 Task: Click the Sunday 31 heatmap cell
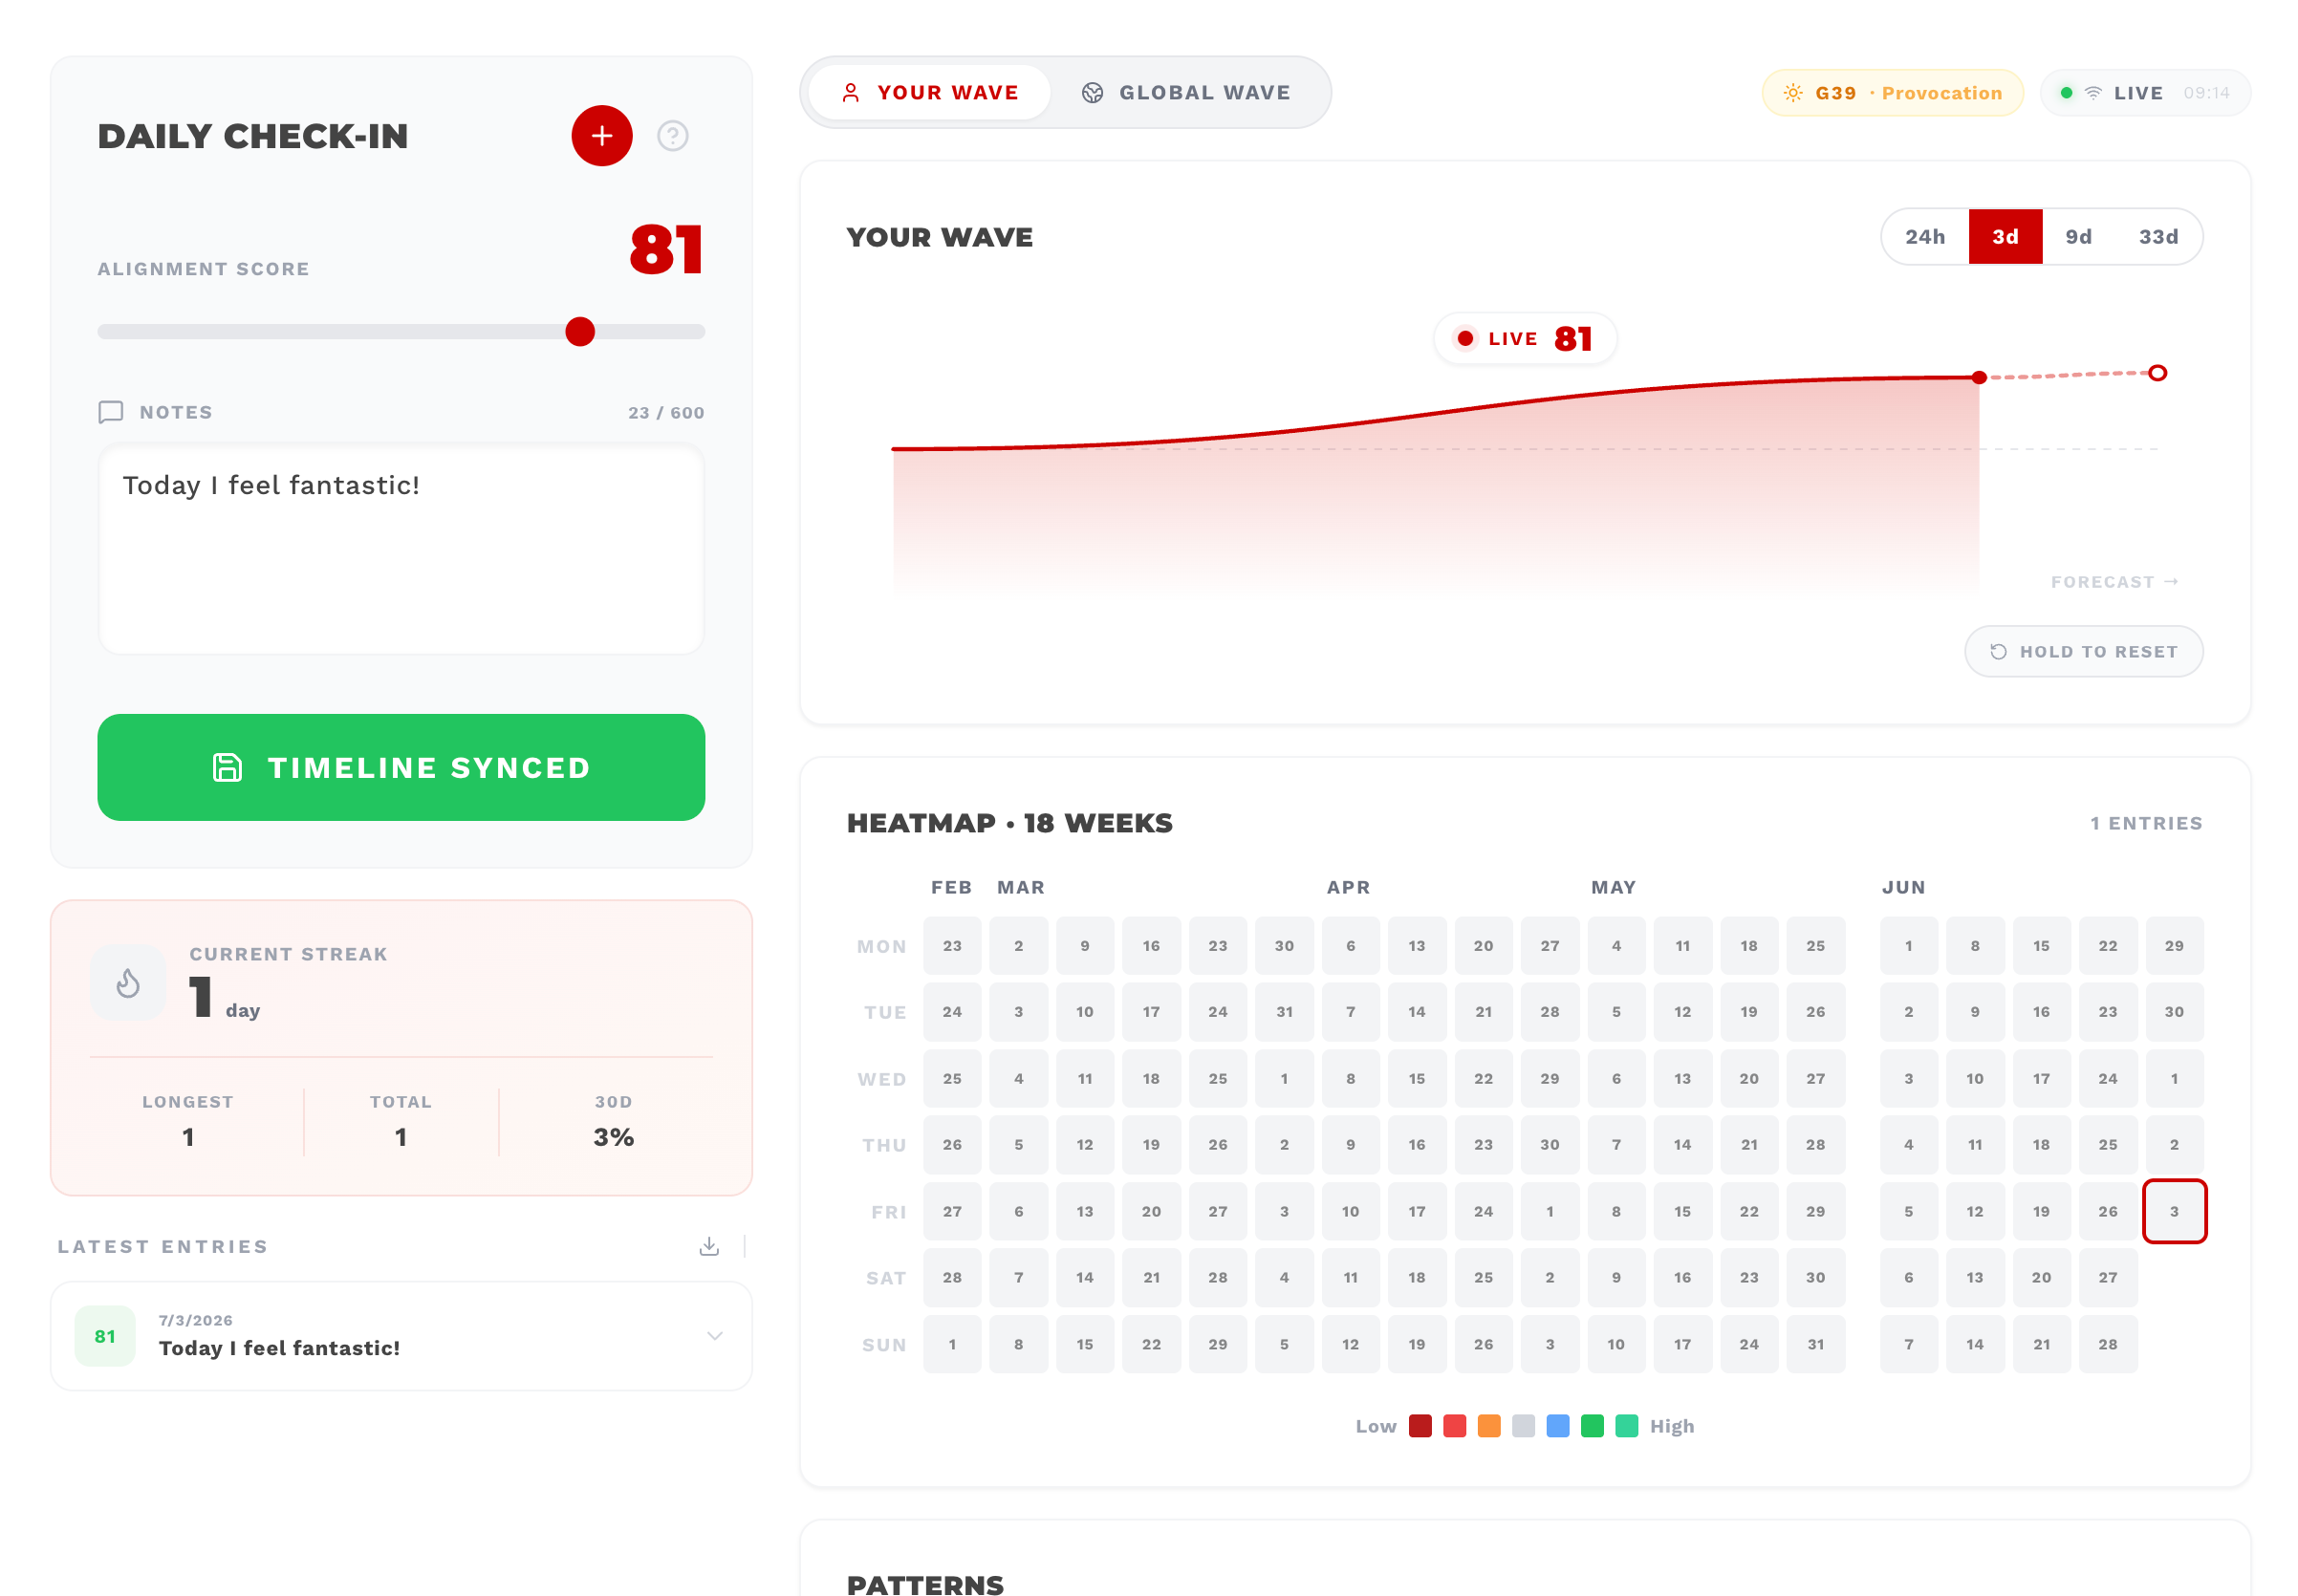click(x=1815, y=1344)
